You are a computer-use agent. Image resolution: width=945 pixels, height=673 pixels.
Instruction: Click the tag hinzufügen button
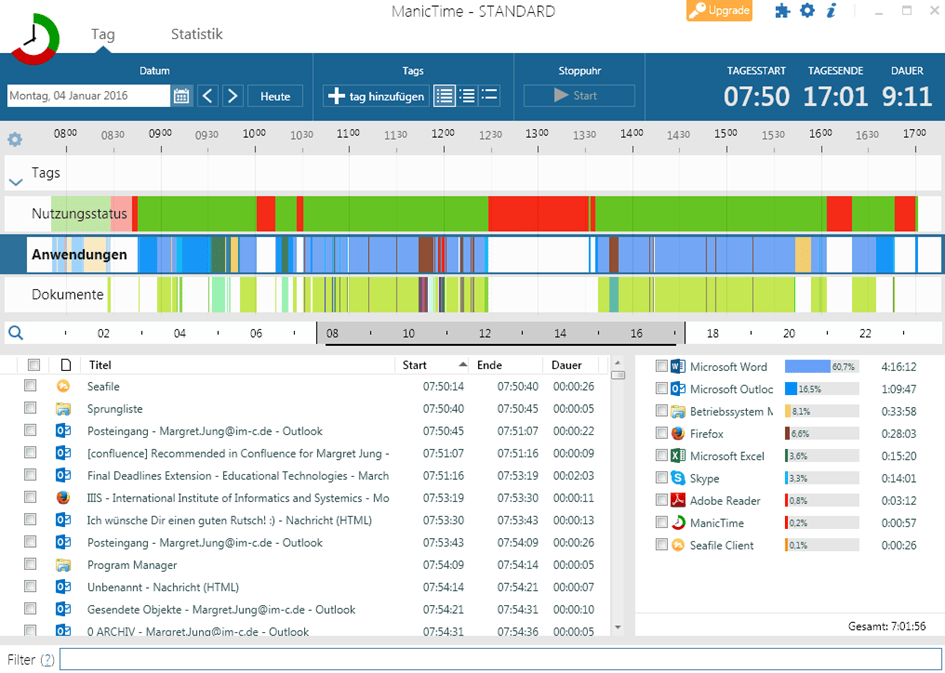(376, 96)
